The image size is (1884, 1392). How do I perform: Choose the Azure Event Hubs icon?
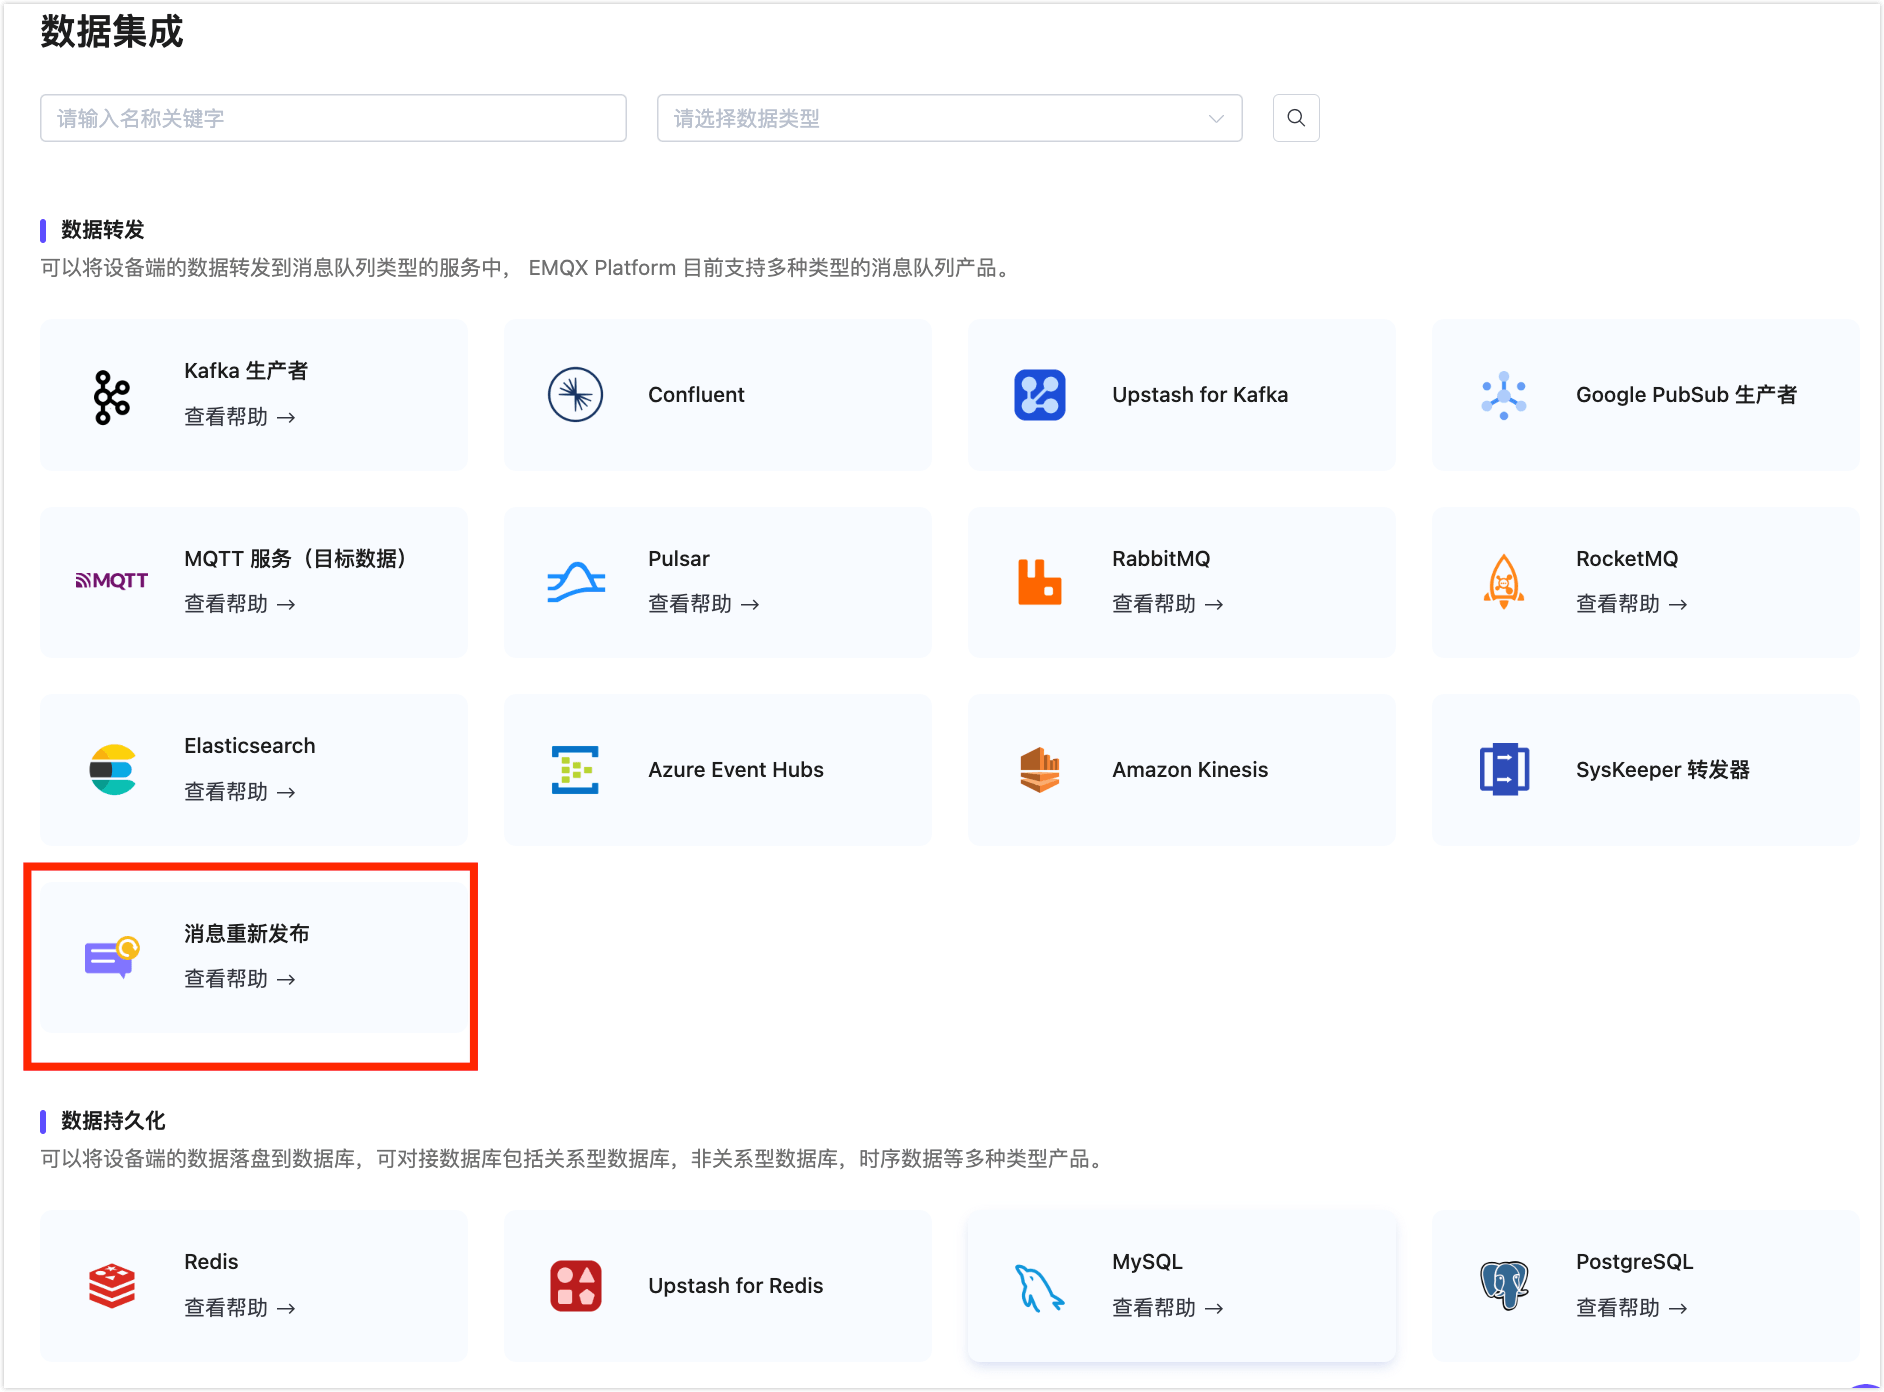click(575, 770)
